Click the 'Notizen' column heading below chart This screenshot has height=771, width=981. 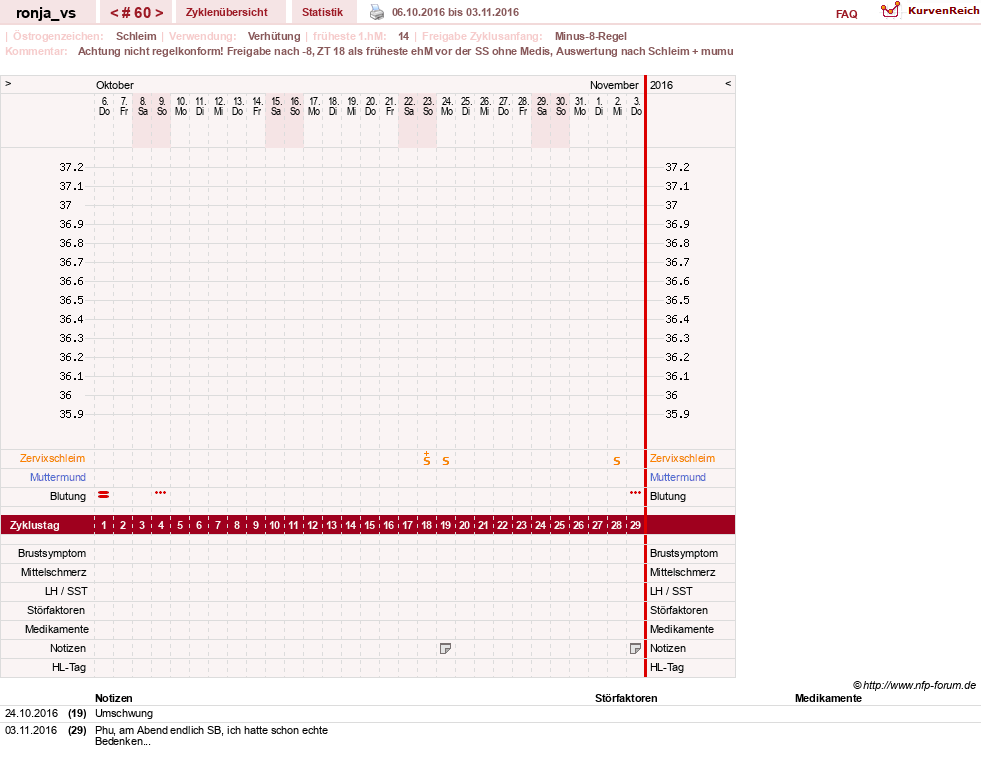(x=114, y=698)
